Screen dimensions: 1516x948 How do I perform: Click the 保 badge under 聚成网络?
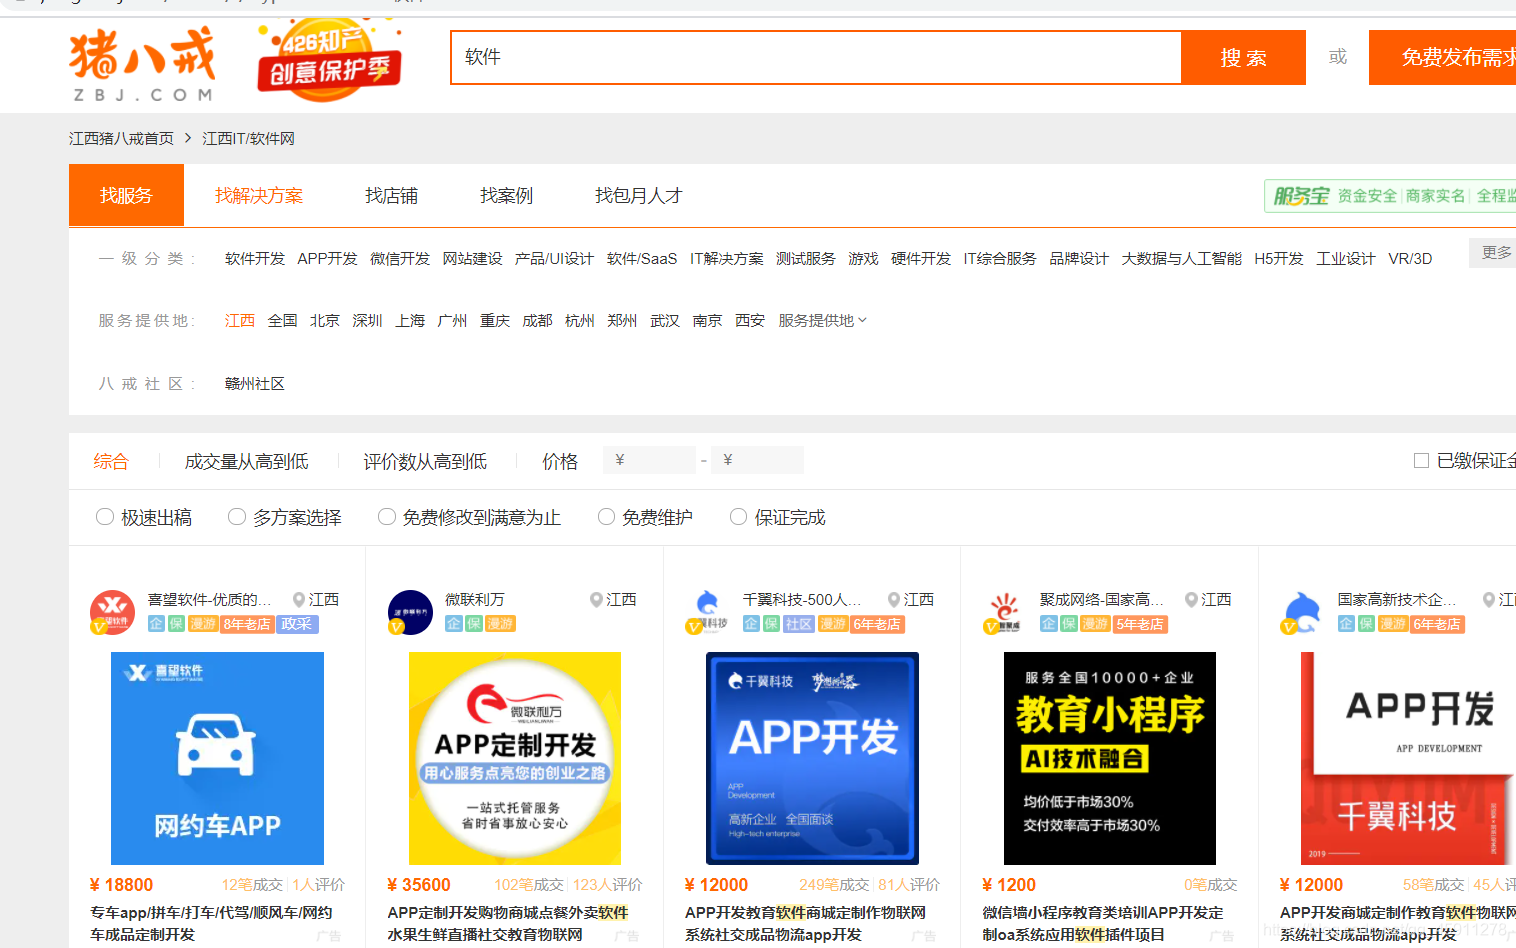[x=1069, y=624]
